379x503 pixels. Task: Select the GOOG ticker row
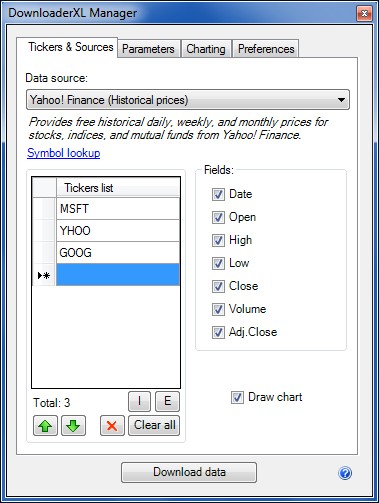click(118, 253)
